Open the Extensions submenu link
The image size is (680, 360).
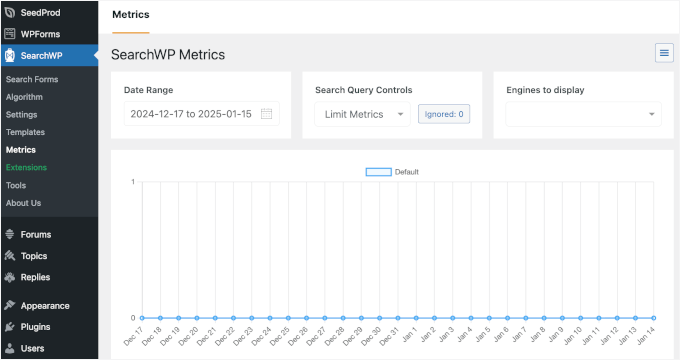click(26, 167)
